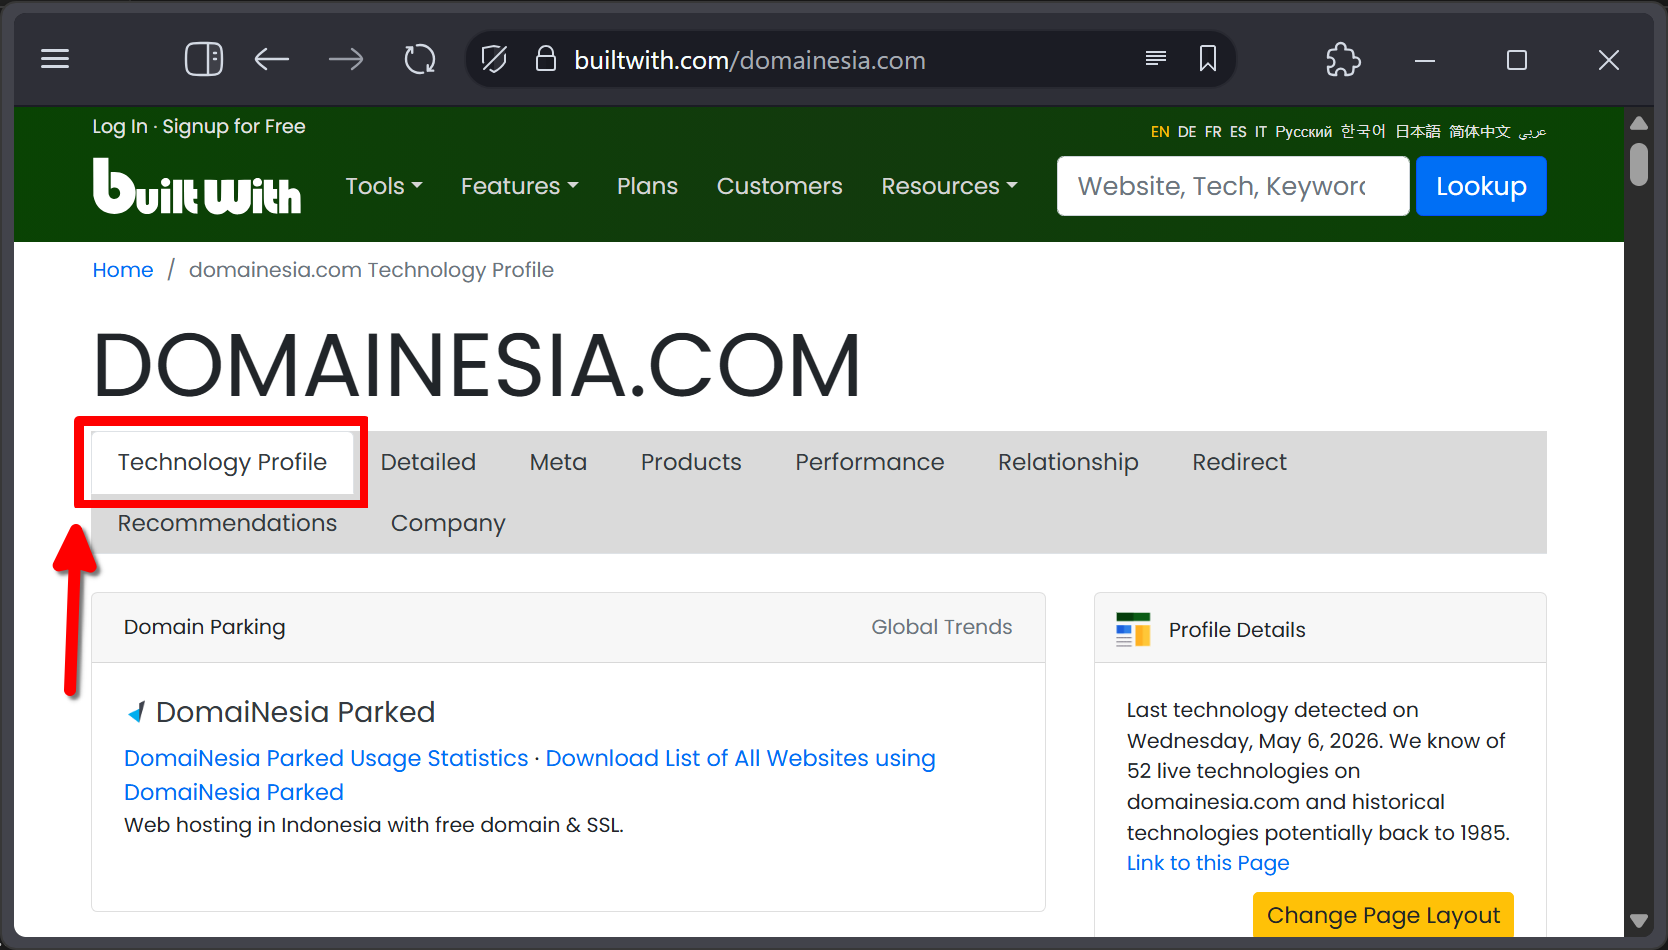Expand the Resources dropdown menu
The height and width of the screenshot is (950, 1668).
[x=950, y=186]
